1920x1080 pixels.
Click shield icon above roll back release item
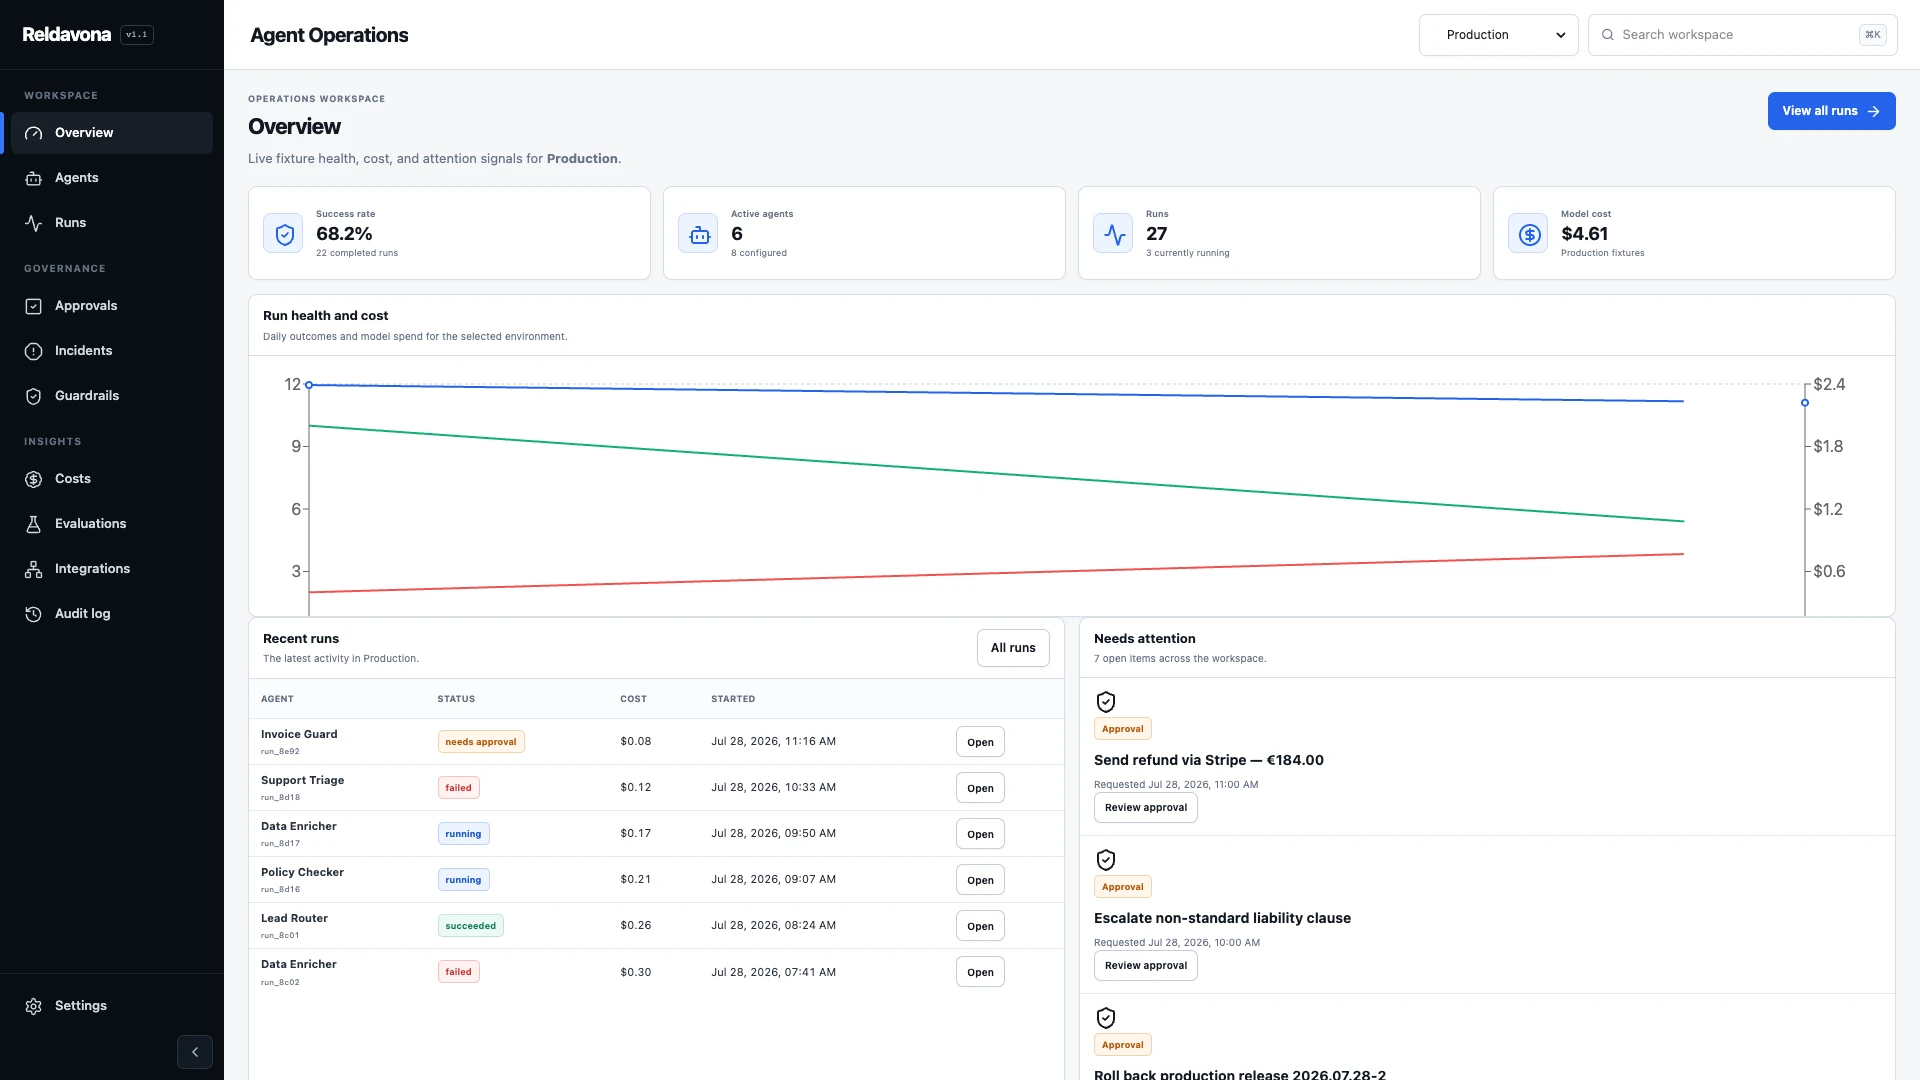[x=1106, y=1018]
